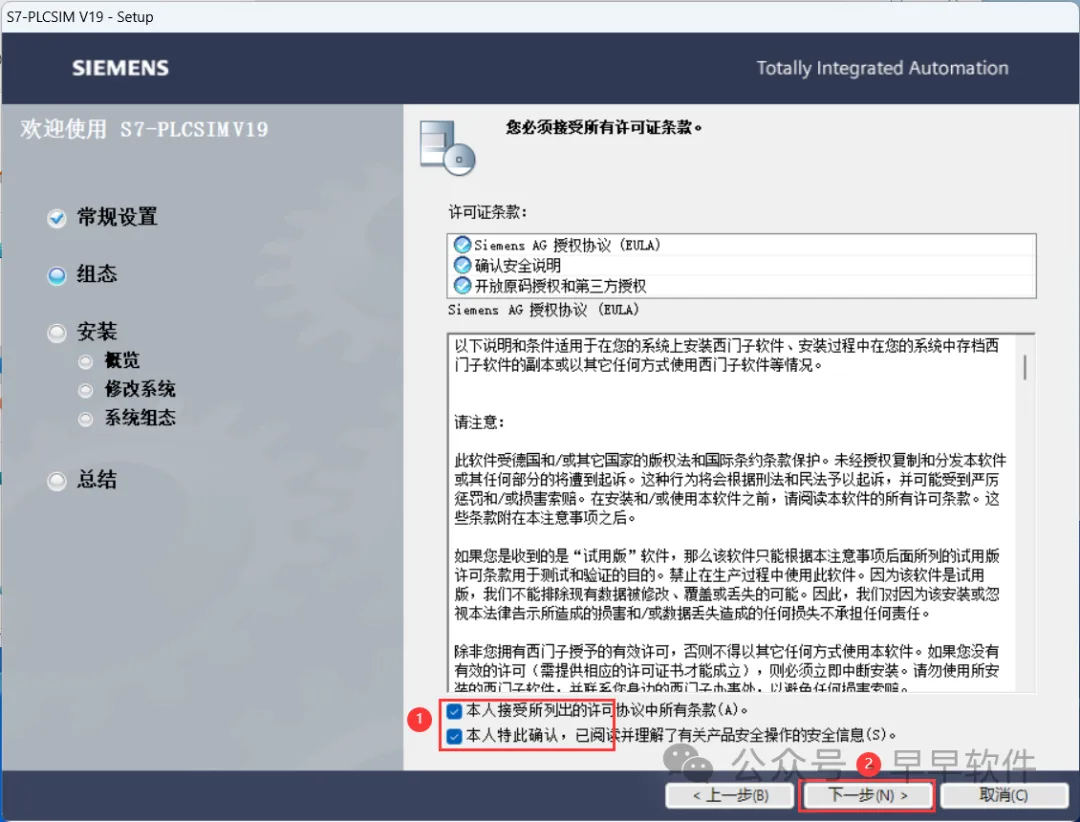This screenshot has height=822, width=1080.
Task: Click 常规设置 step label
Action: pos(117,217)
